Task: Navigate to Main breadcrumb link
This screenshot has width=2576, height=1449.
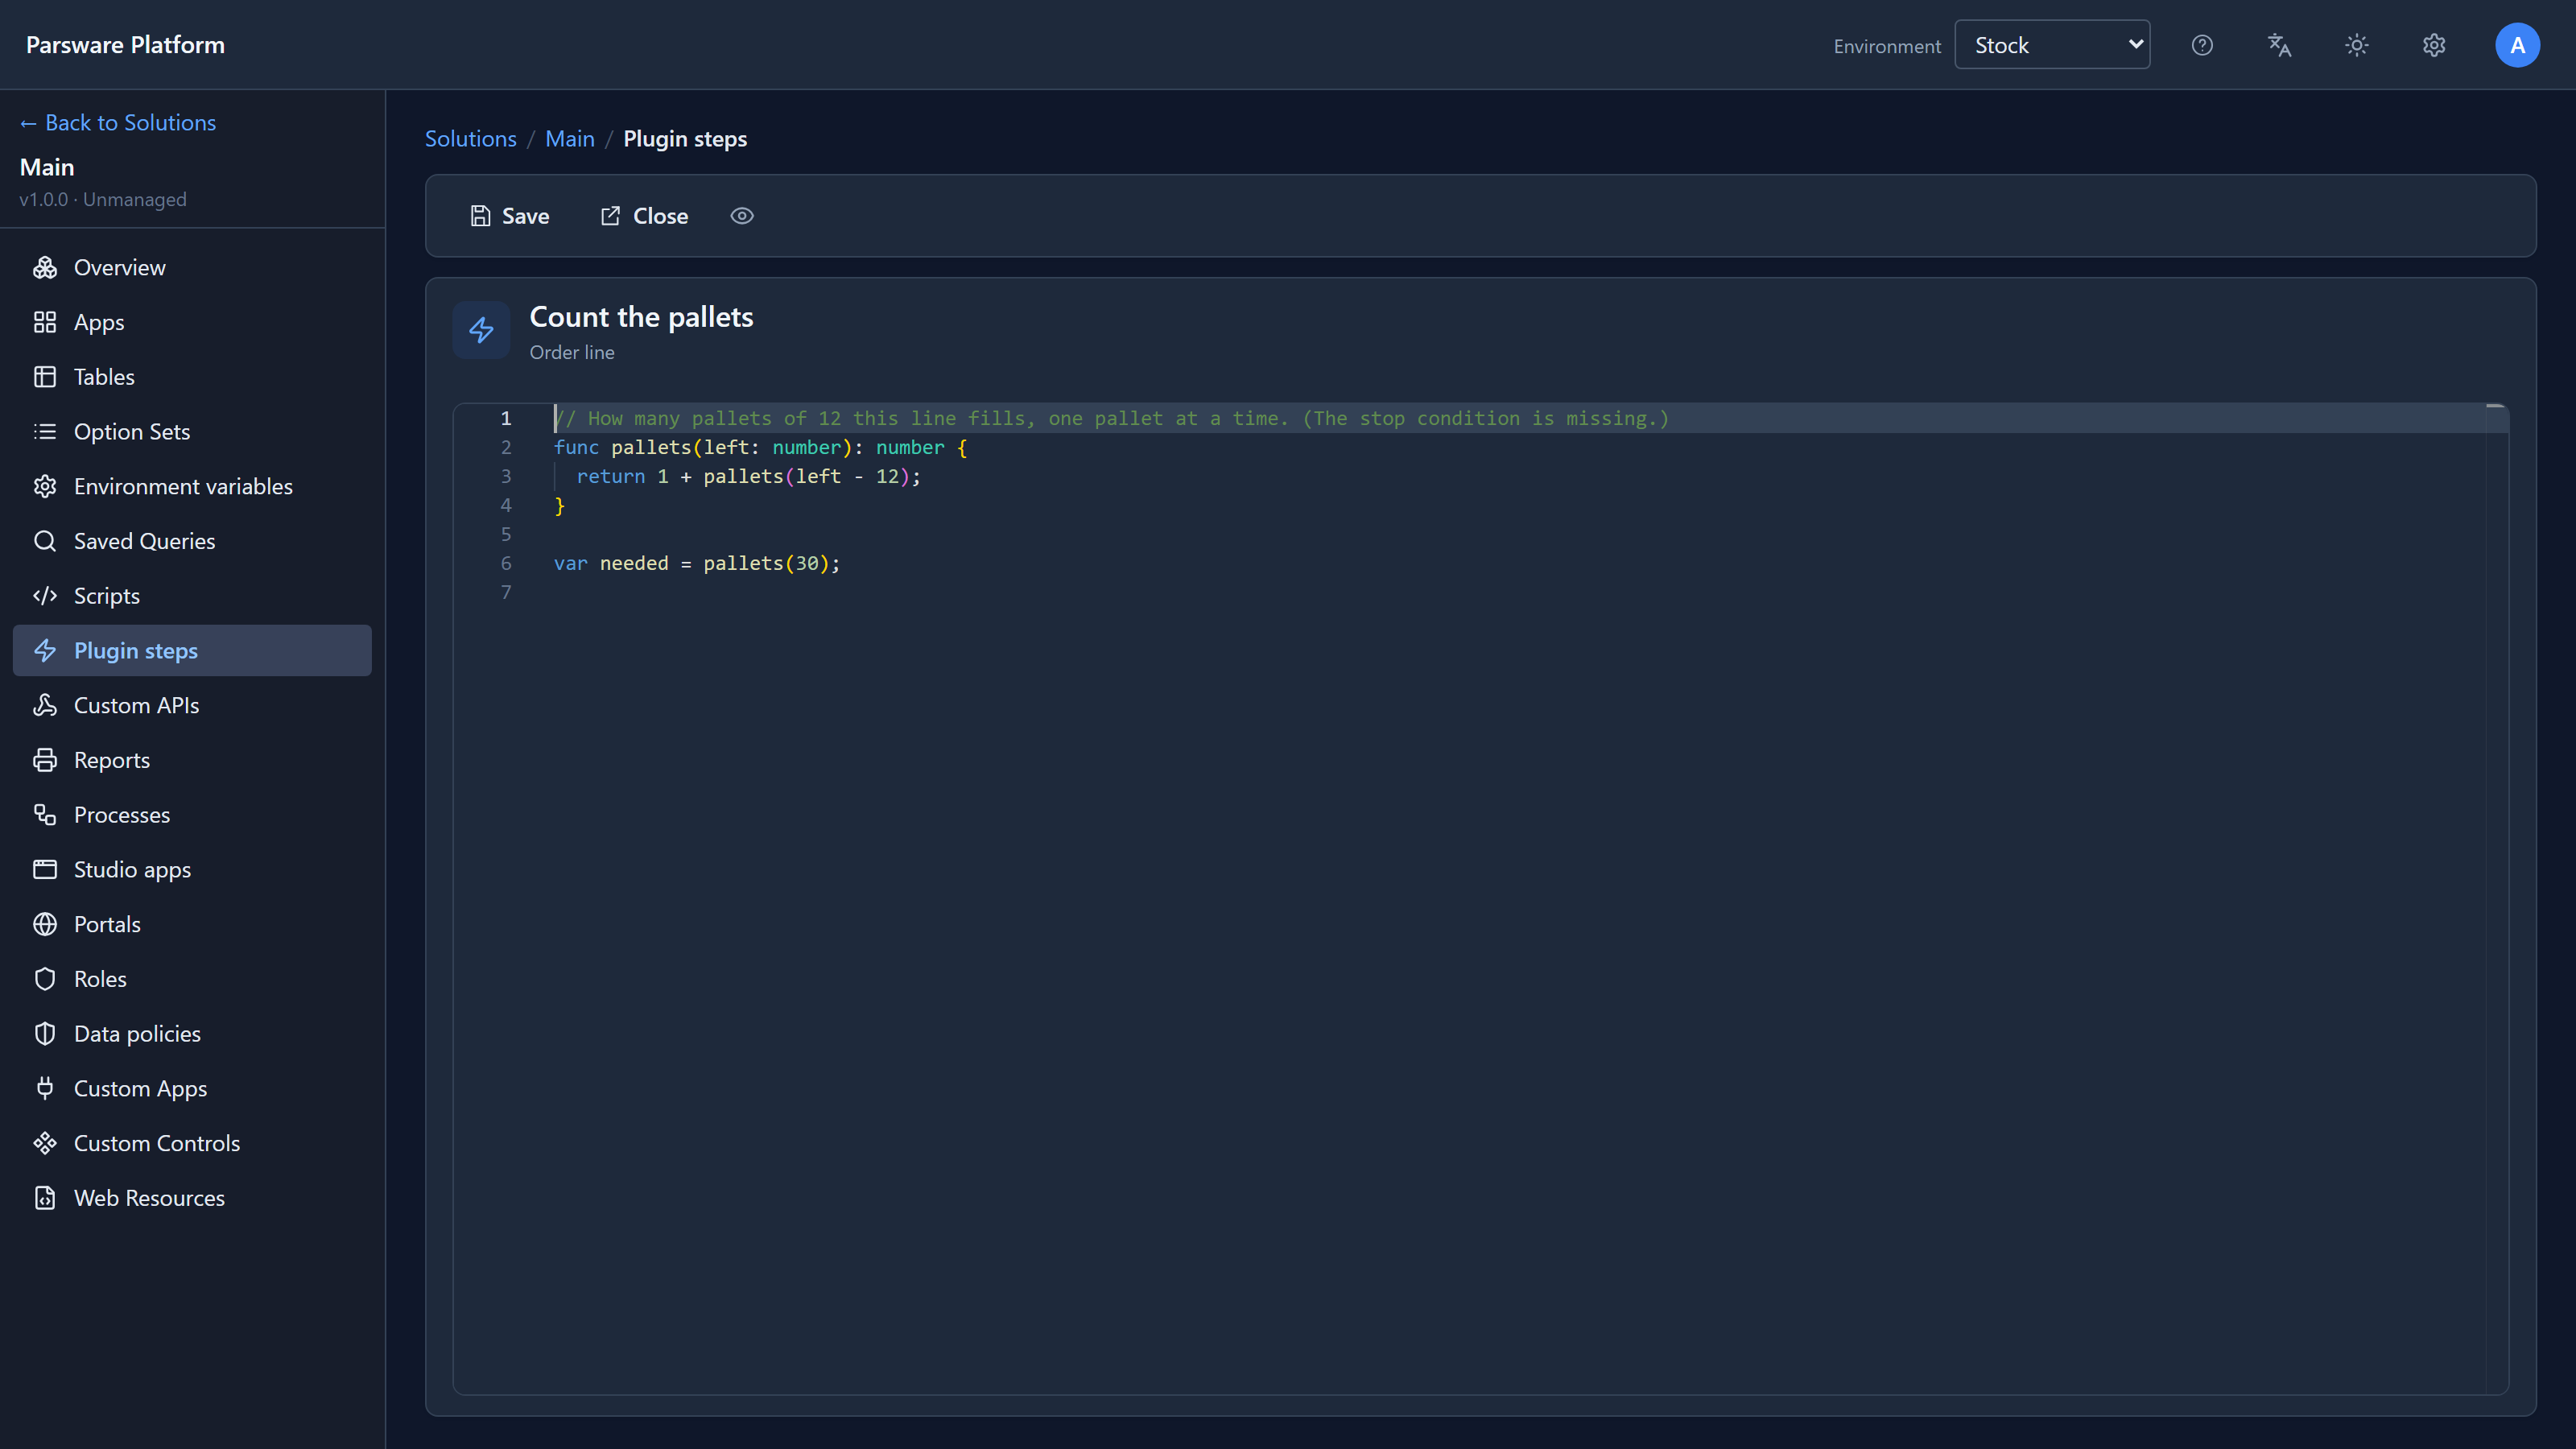Action: 570,138
